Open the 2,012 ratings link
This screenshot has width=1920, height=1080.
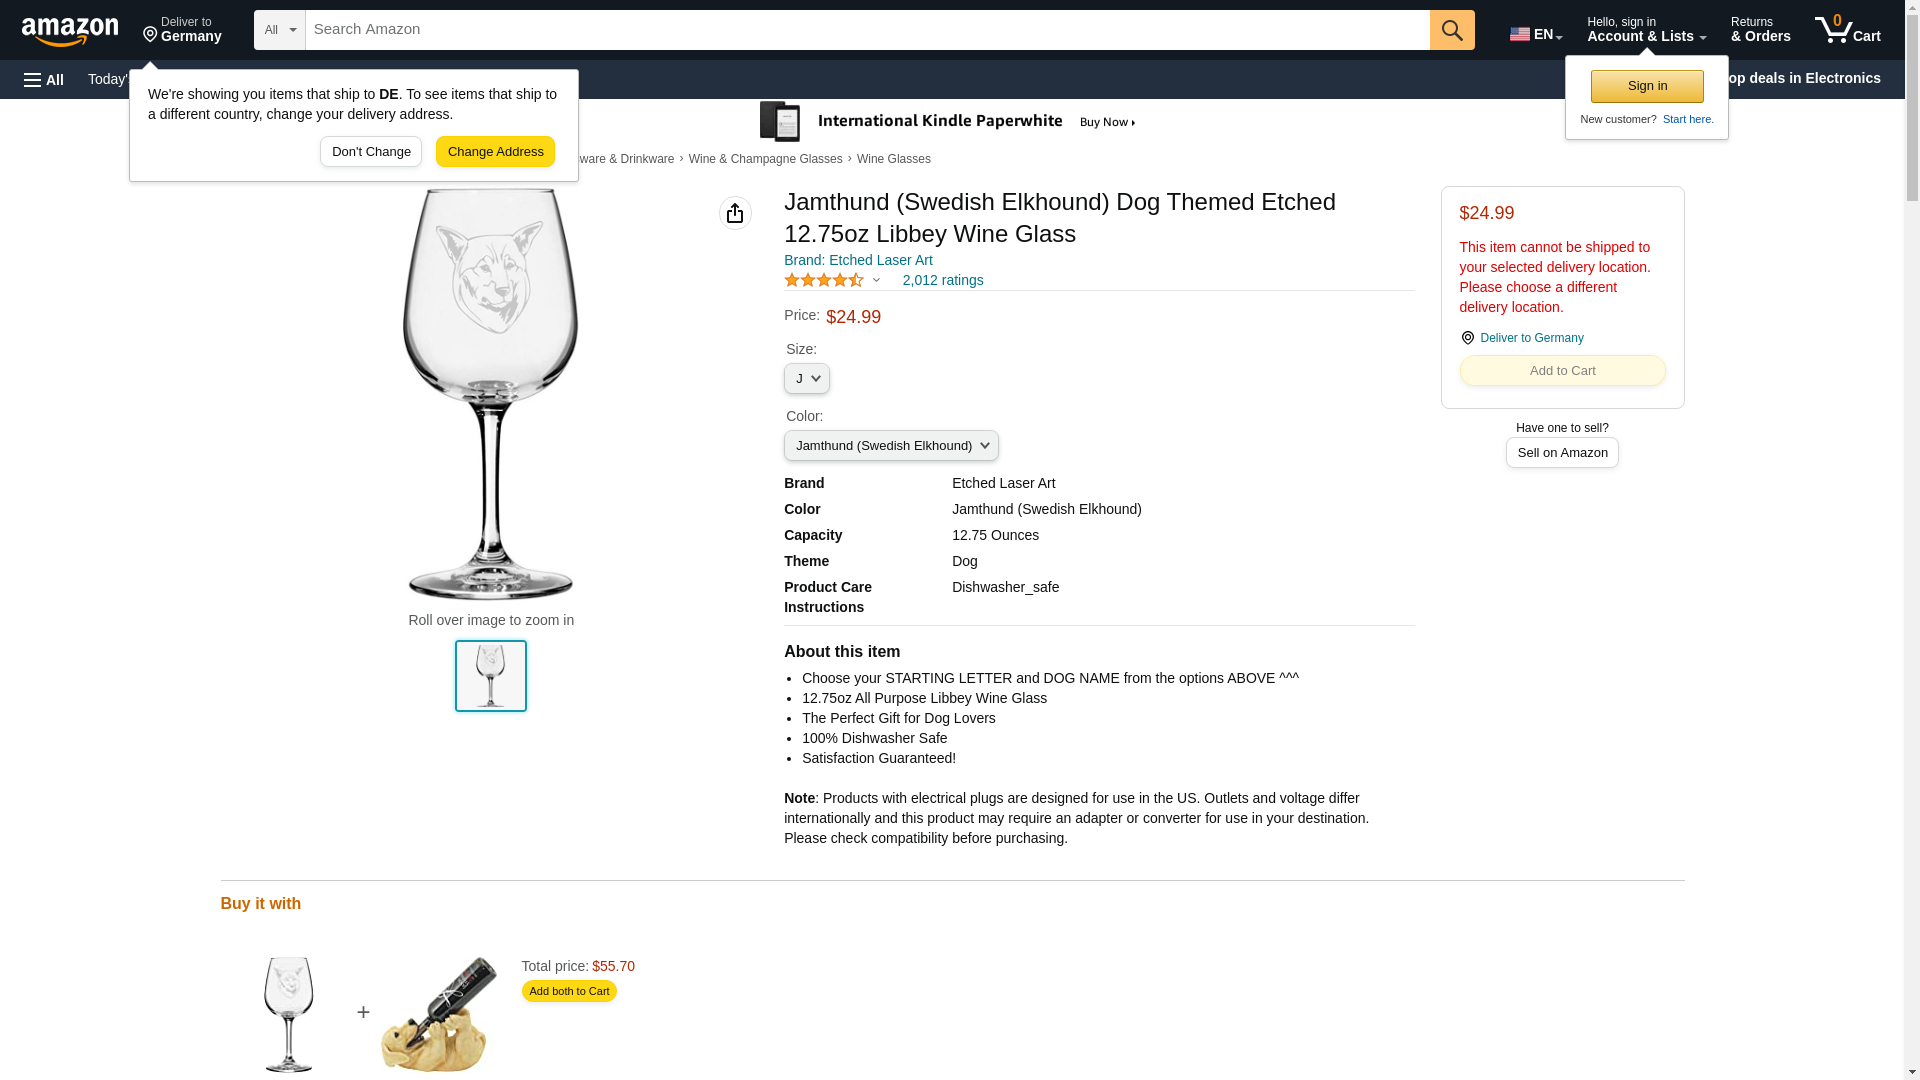[942, 280]
